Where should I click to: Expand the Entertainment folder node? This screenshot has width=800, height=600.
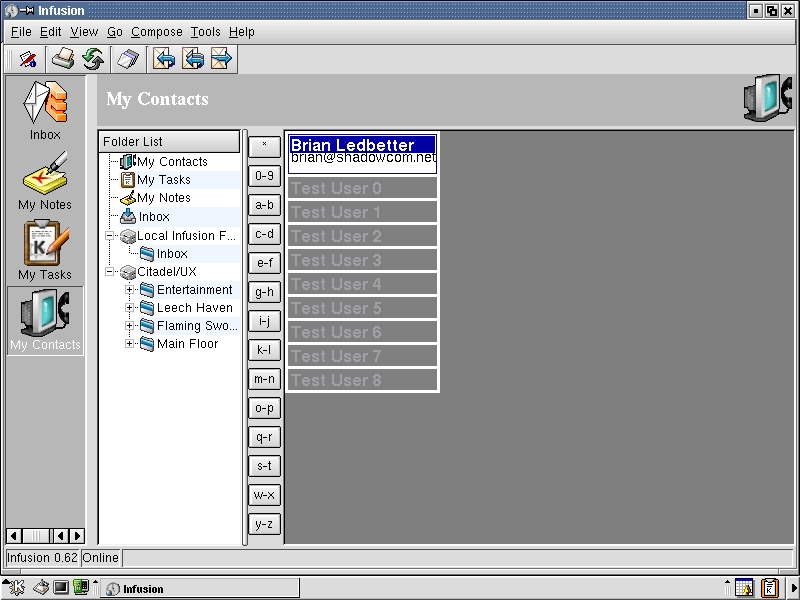[x=130, y=290]
